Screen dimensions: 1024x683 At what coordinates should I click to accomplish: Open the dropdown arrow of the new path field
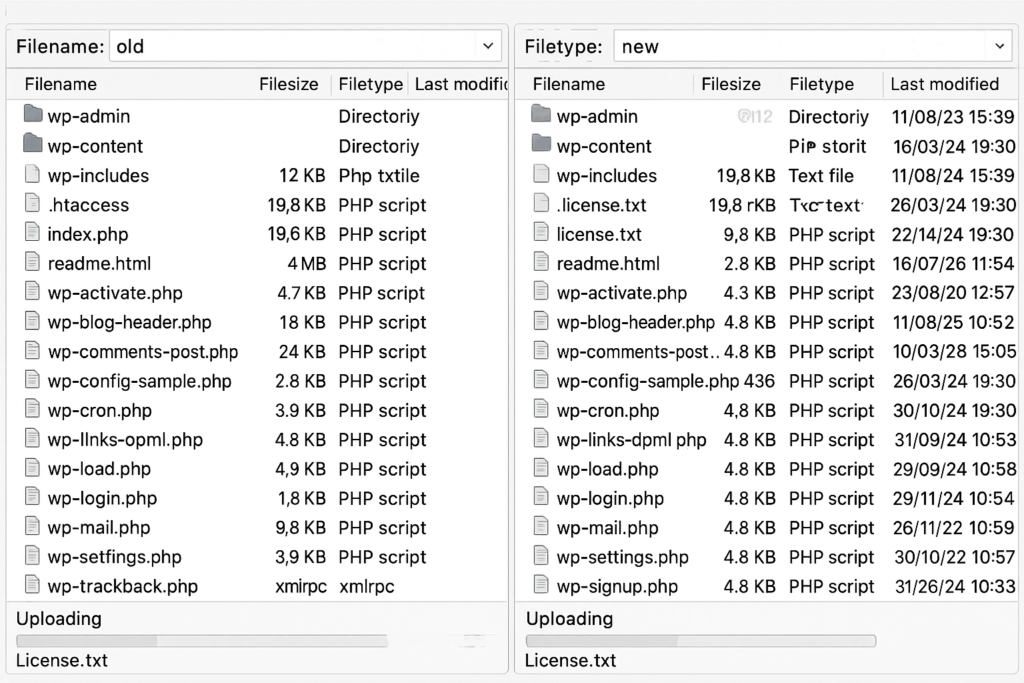999,46
